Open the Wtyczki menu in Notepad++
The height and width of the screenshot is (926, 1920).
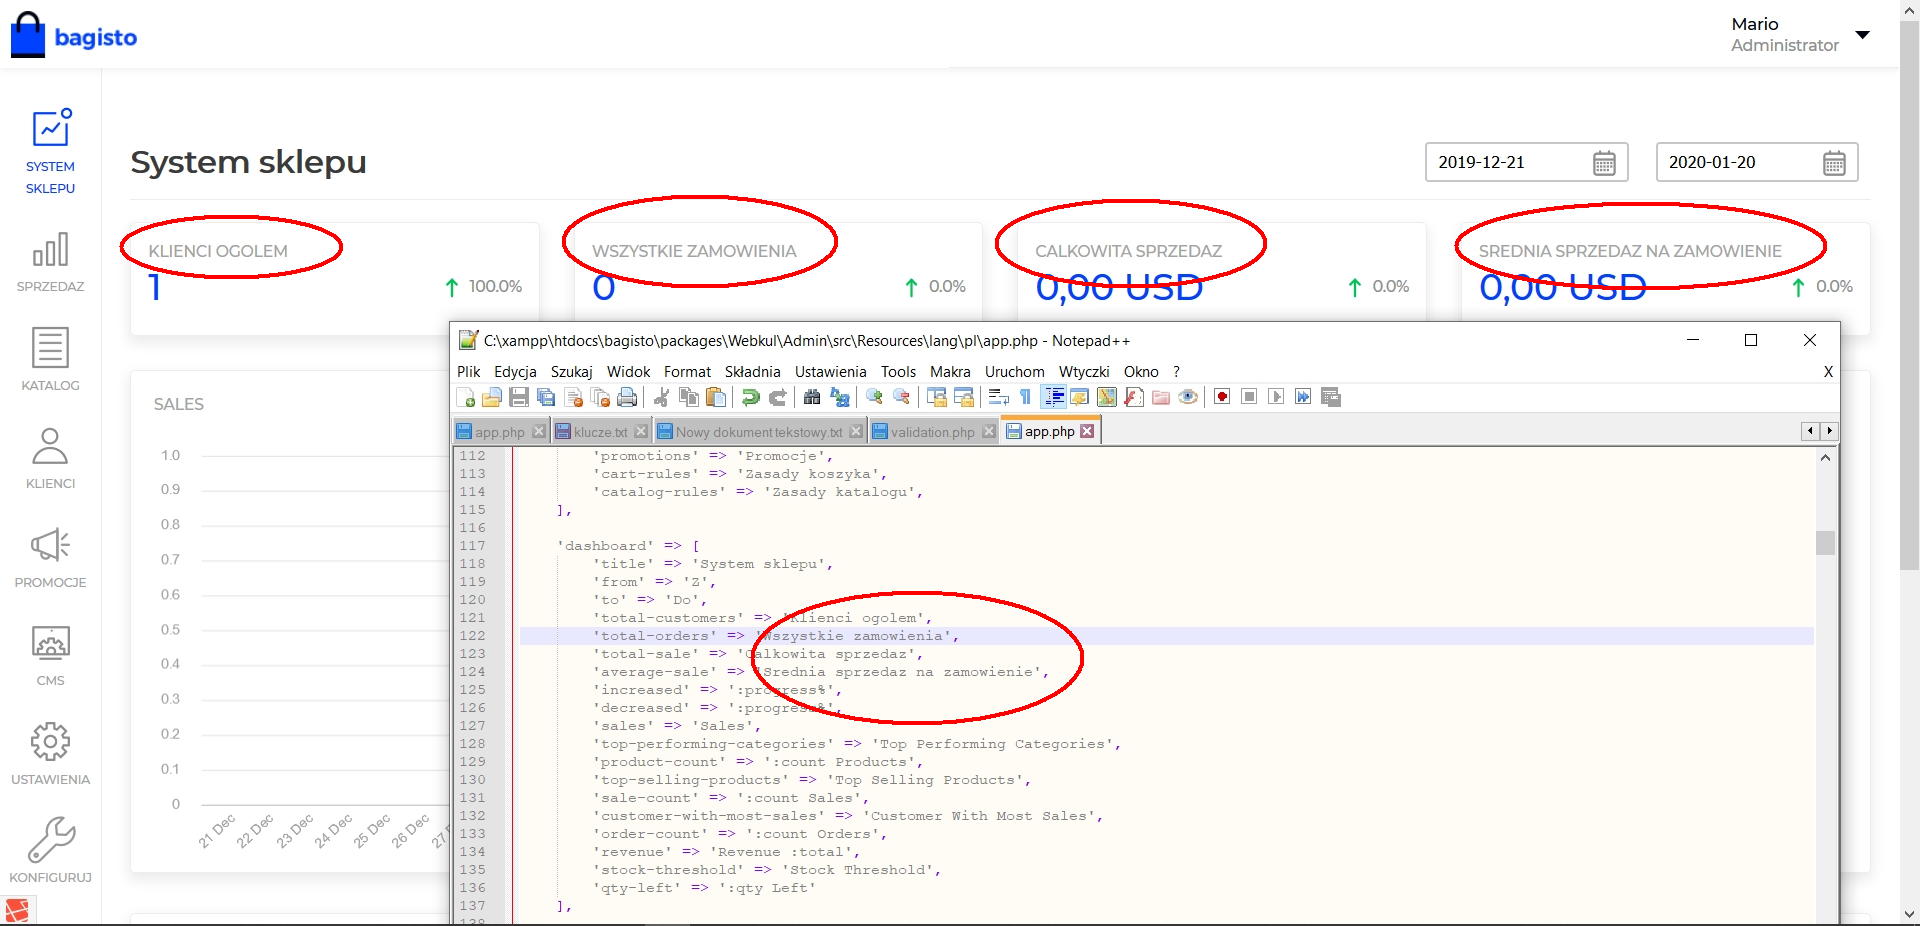coord(1084,371)
